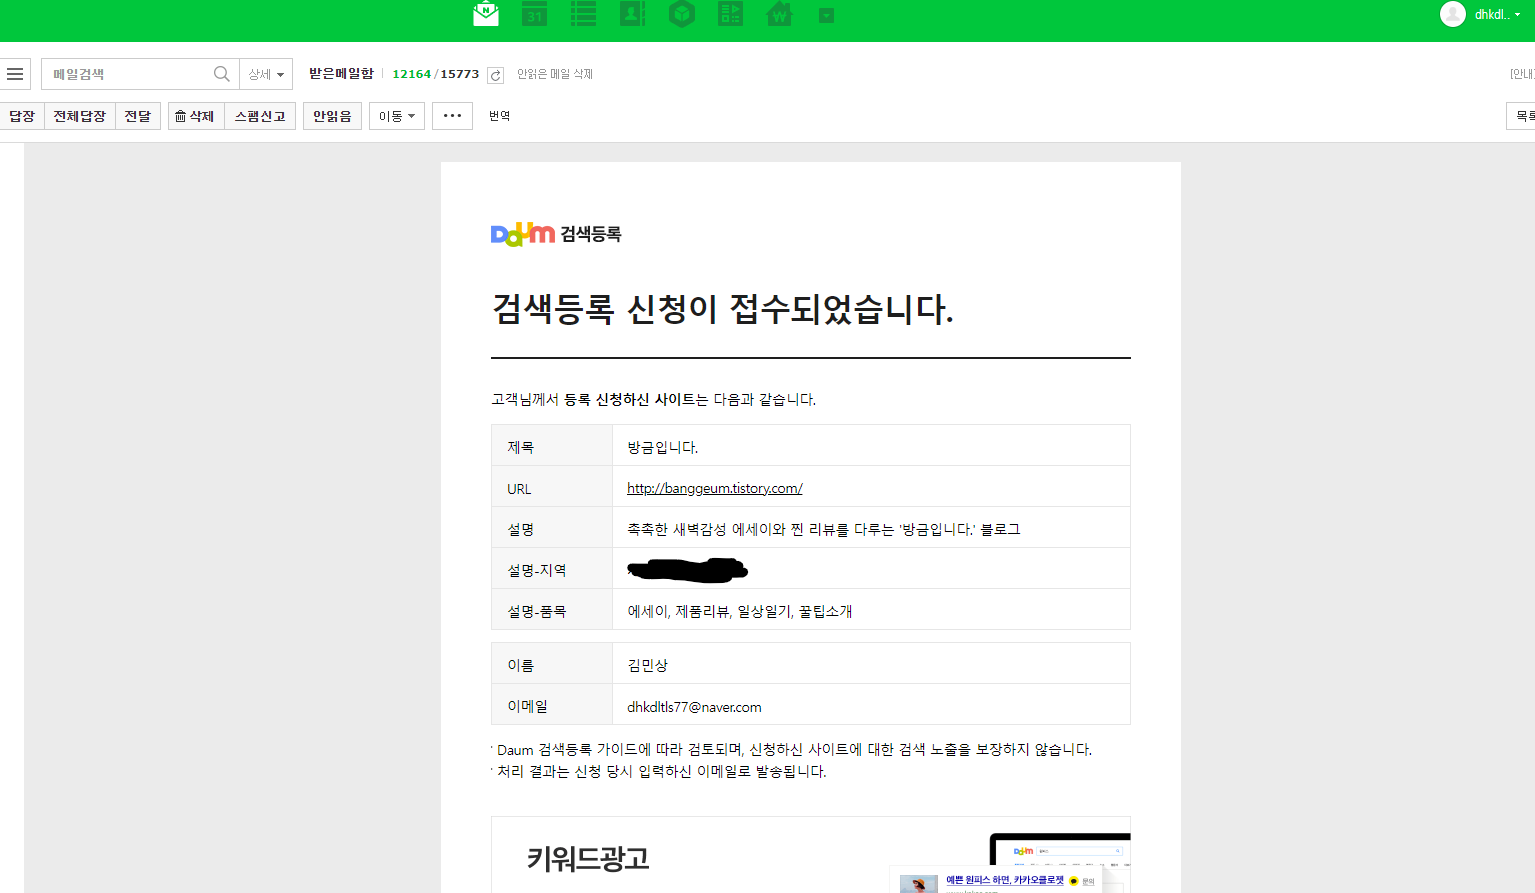The height and width of the screenshot is (893, 1535).
Task: Click the email dhkdltls77@naver.com
Action: tap(695, 706)
